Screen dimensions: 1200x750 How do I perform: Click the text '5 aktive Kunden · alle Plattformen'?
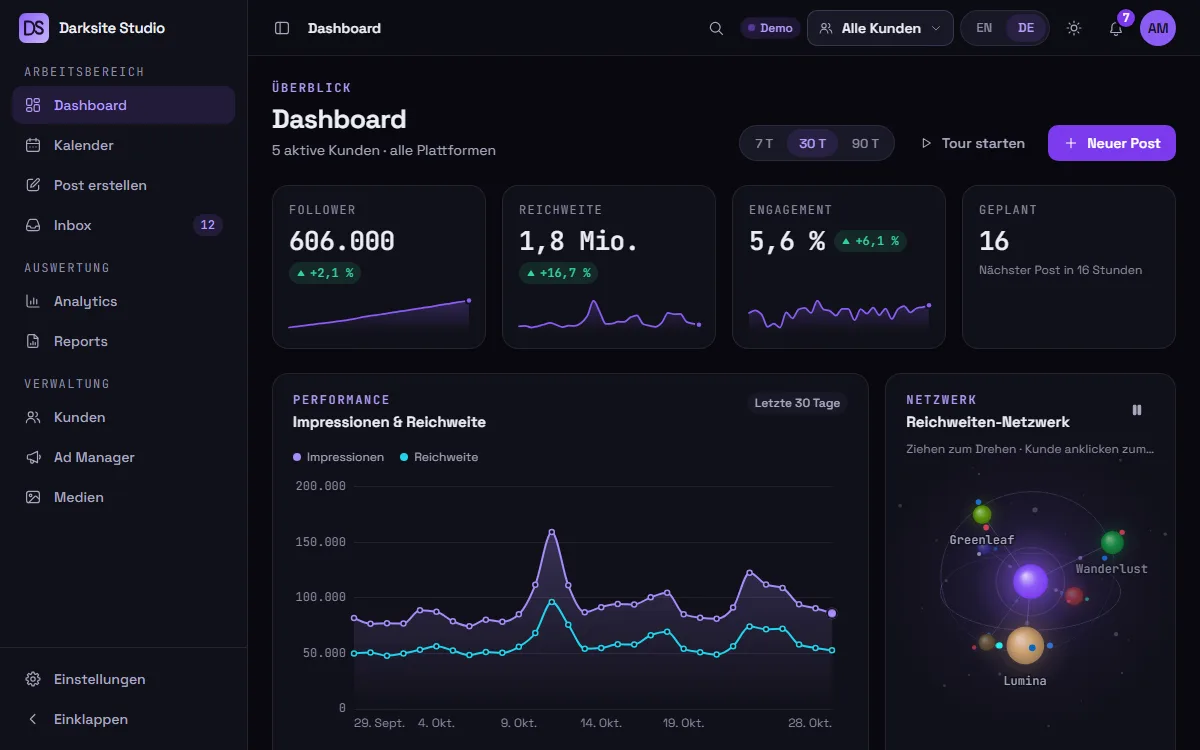[384, 150]
